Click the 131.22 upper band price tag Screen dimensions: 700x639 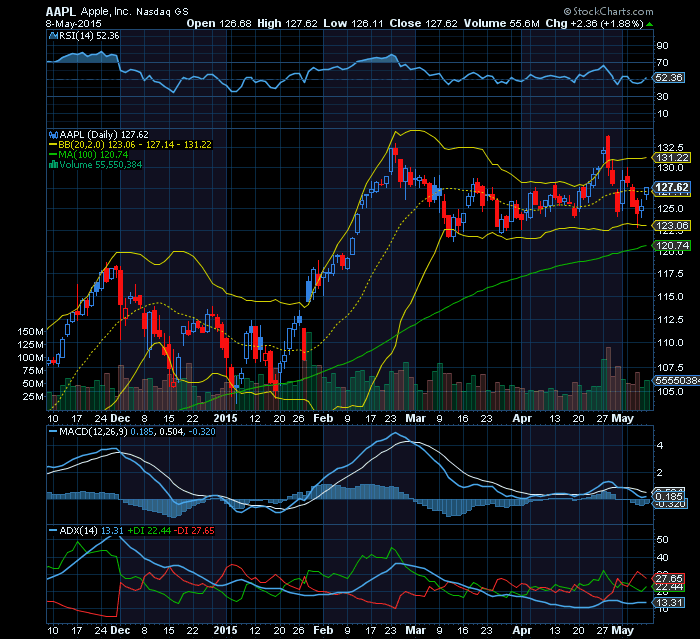[672, 158]
